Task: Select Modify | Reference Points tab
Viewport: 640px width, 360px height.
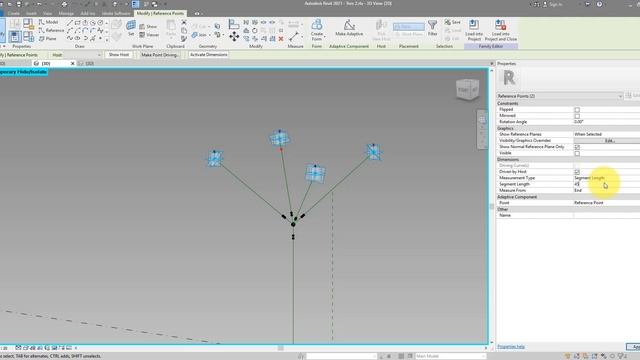Action: coord(160,13)
